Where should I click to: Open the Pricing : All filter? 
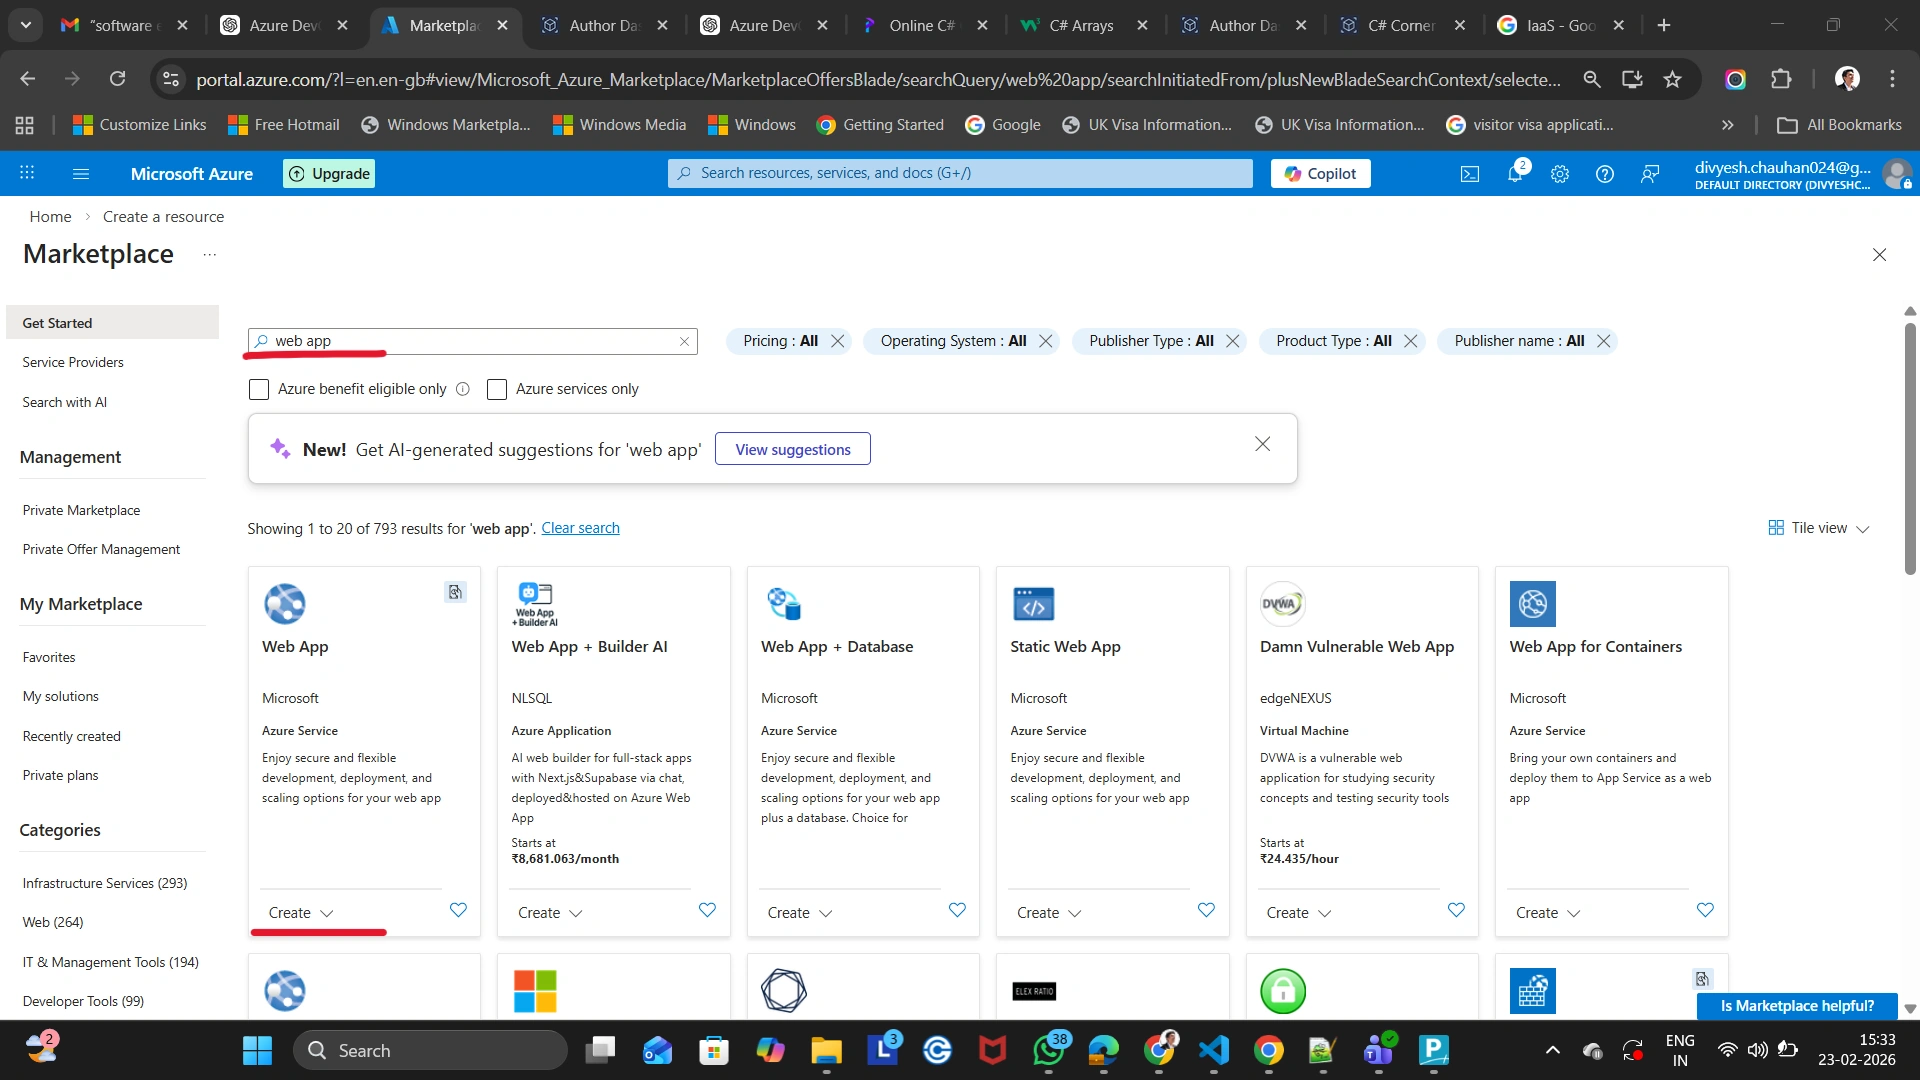pyautogui.click(x=780, y=342)
